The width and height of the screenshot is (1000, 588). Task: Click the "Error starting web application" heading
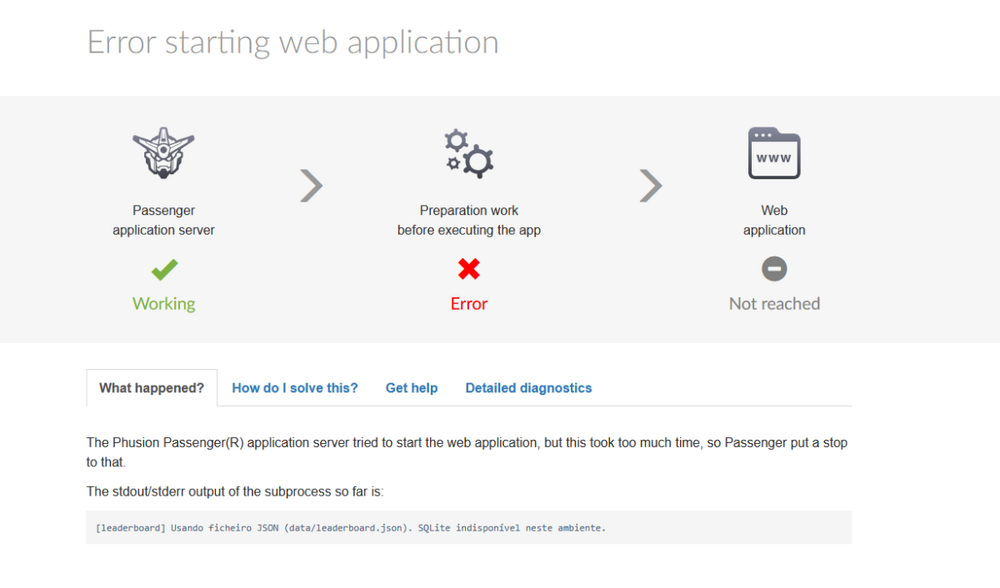[x=293, y=42]
